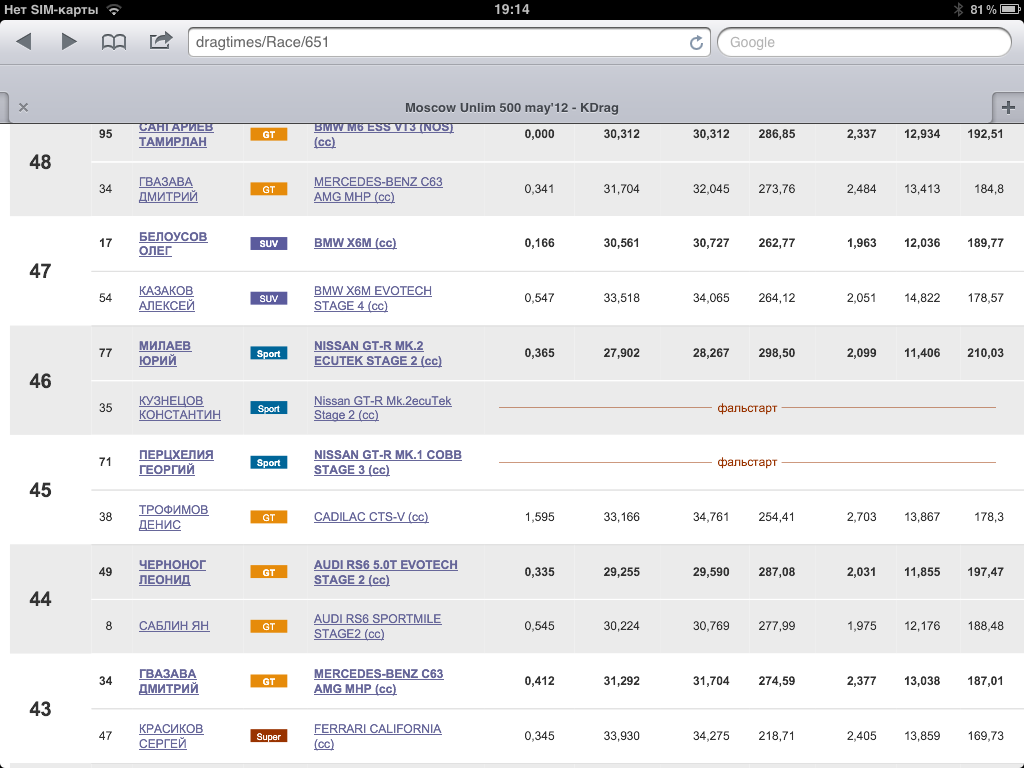Open ГВАЗАВА ДМИТРИЙ link in race 48
Screen dimensions: 1024x768
tap(168, 189)
